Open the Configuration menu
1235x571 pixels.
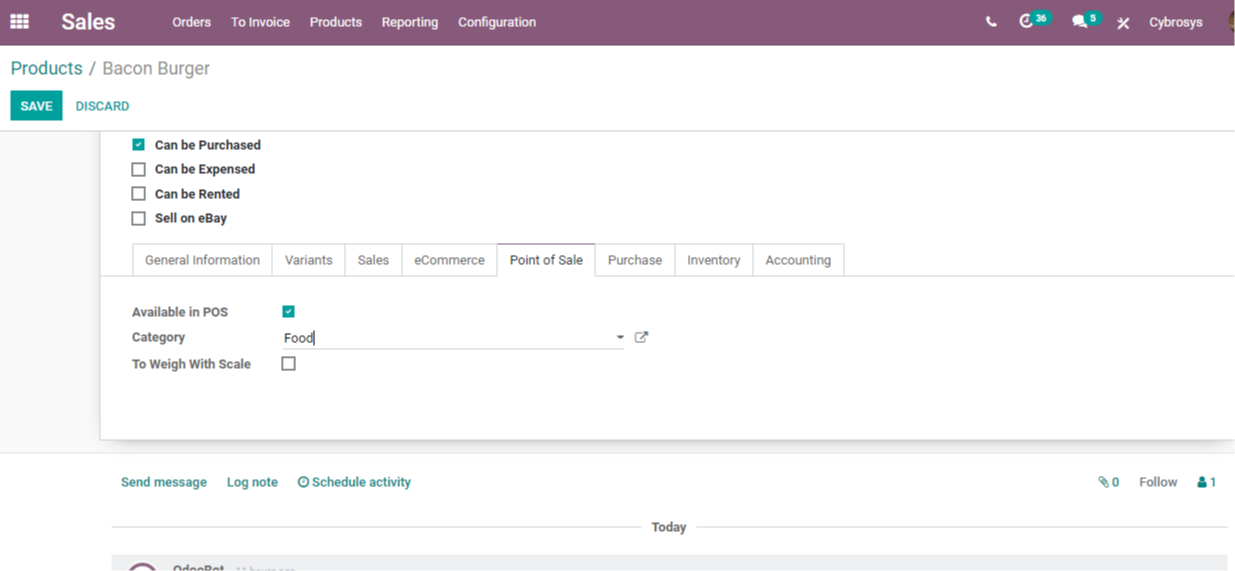(x=497, y=22)
